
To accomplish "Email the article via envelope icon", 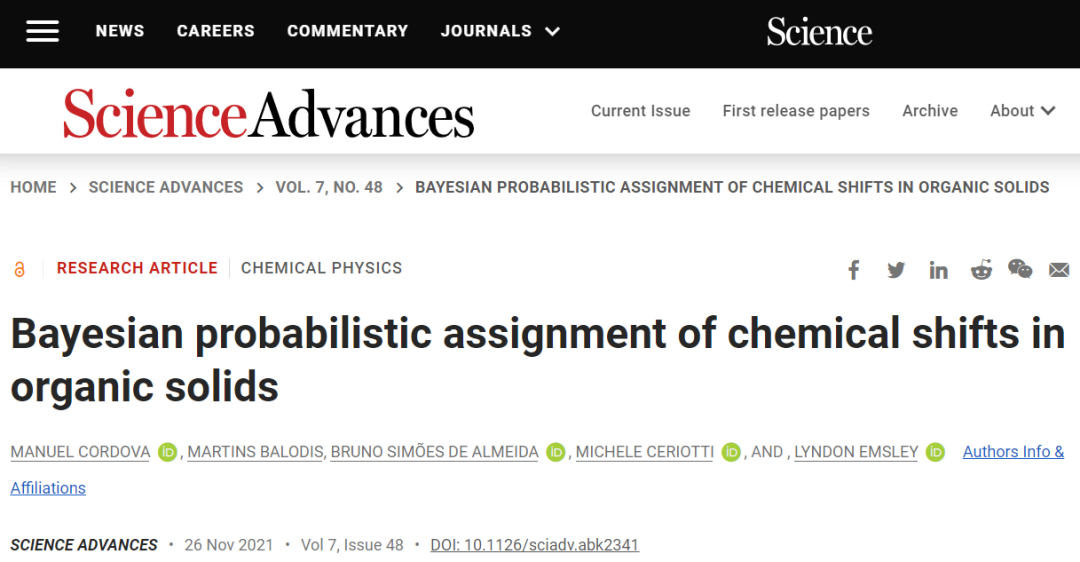I will (x=1059, y=270).
